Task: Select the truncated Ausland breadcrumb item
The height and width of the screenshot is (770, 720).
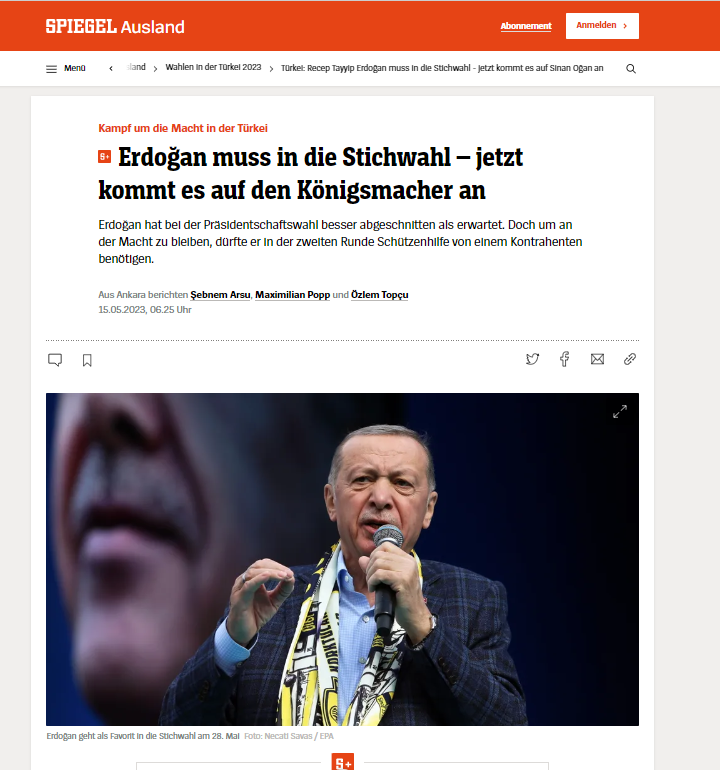Action: pos(136,67)
